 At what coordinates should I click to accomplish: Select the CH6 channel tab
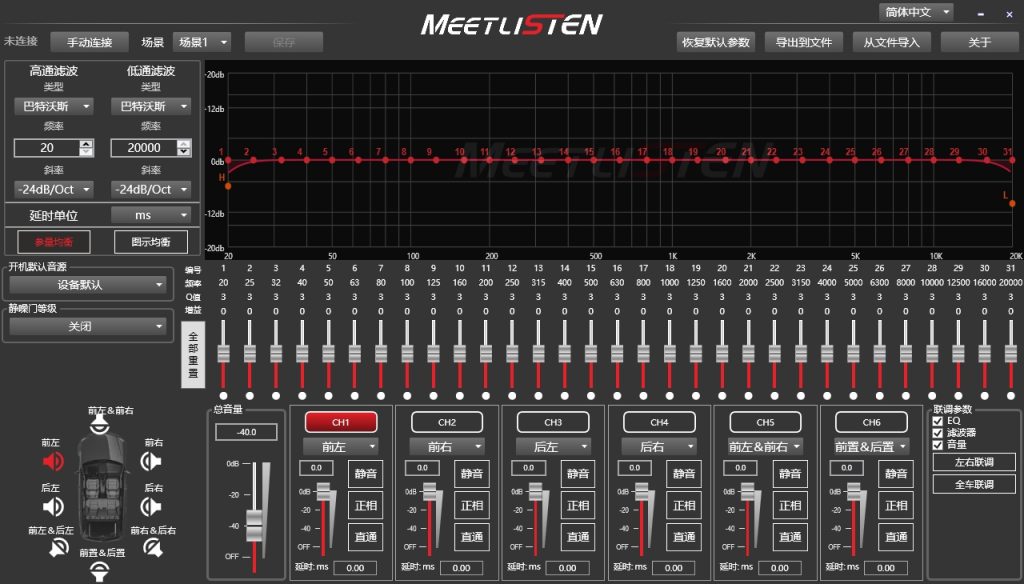[871, 422]
